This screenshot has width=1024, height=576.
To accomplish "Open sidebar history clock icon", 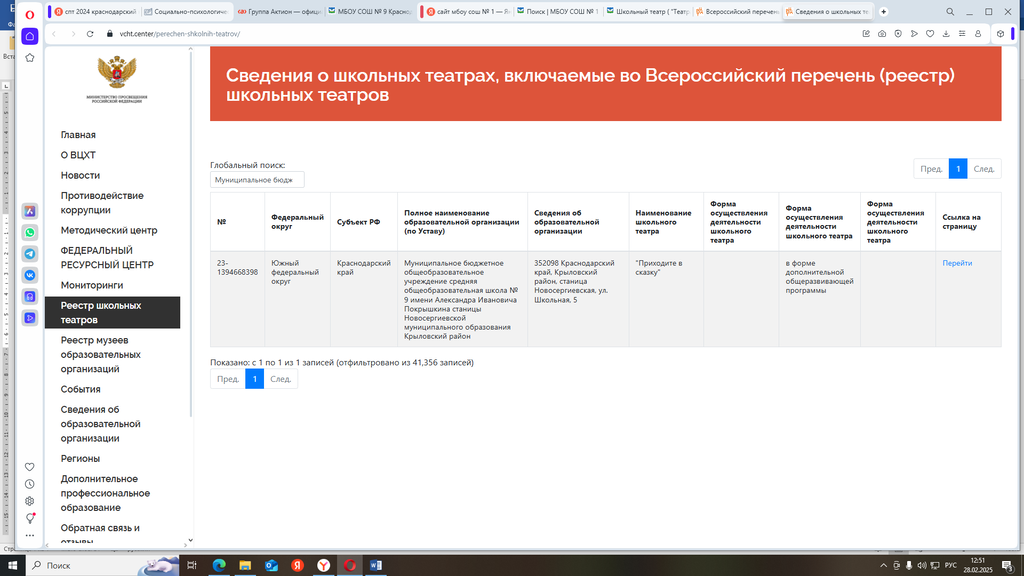I will click(x=30, y=484).
